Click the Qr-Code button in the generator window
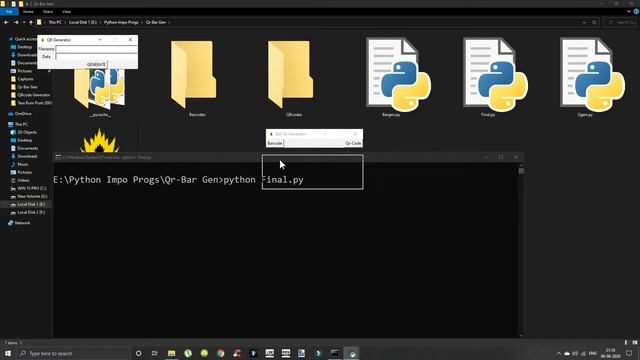This screenshot has height=360, width=640. click(353, 143)
